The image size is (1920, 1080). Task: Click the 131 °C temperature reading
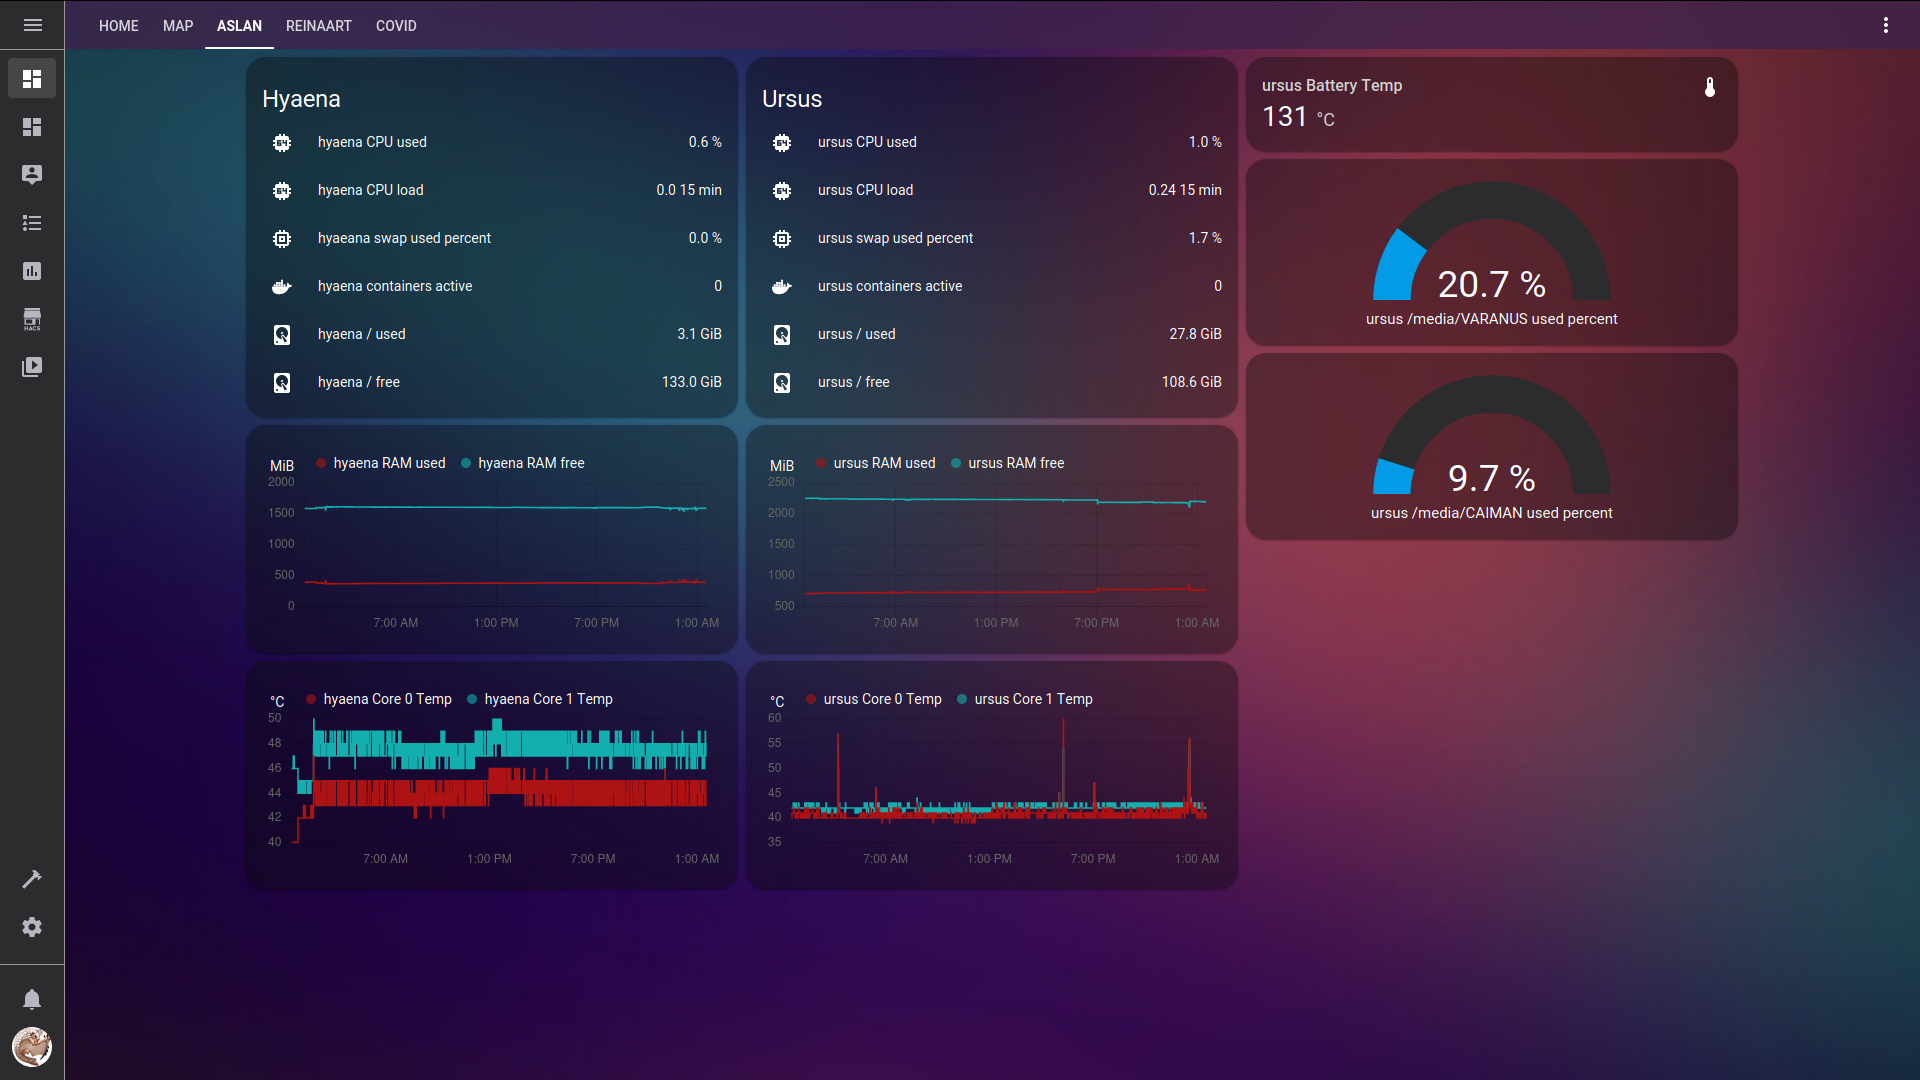[x=1298, y=117]
